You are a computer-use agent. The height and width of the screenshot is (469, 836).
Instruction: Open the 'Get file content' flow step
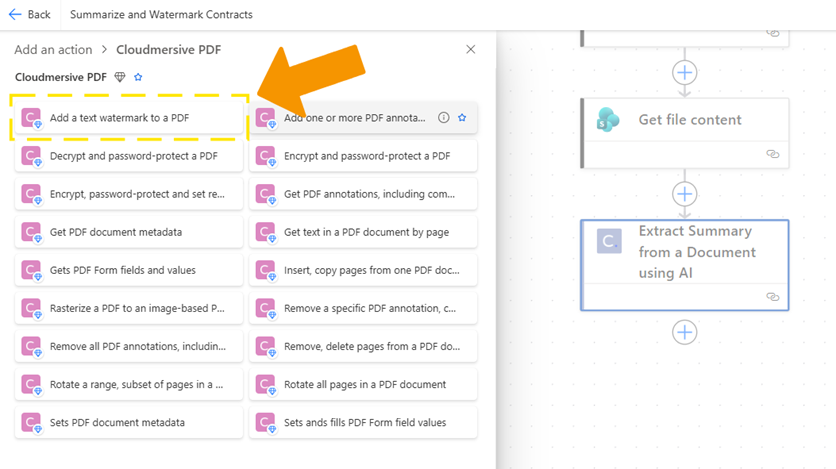point(685,133)
